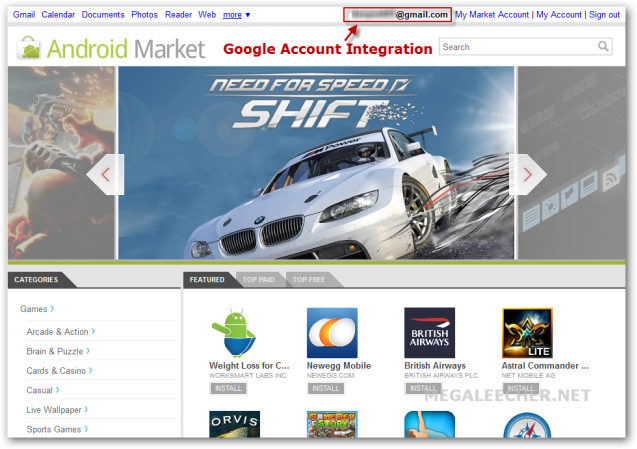Click the Need for Speed Shift banner
The image size is (637, 449).
(x=316, y=163)
